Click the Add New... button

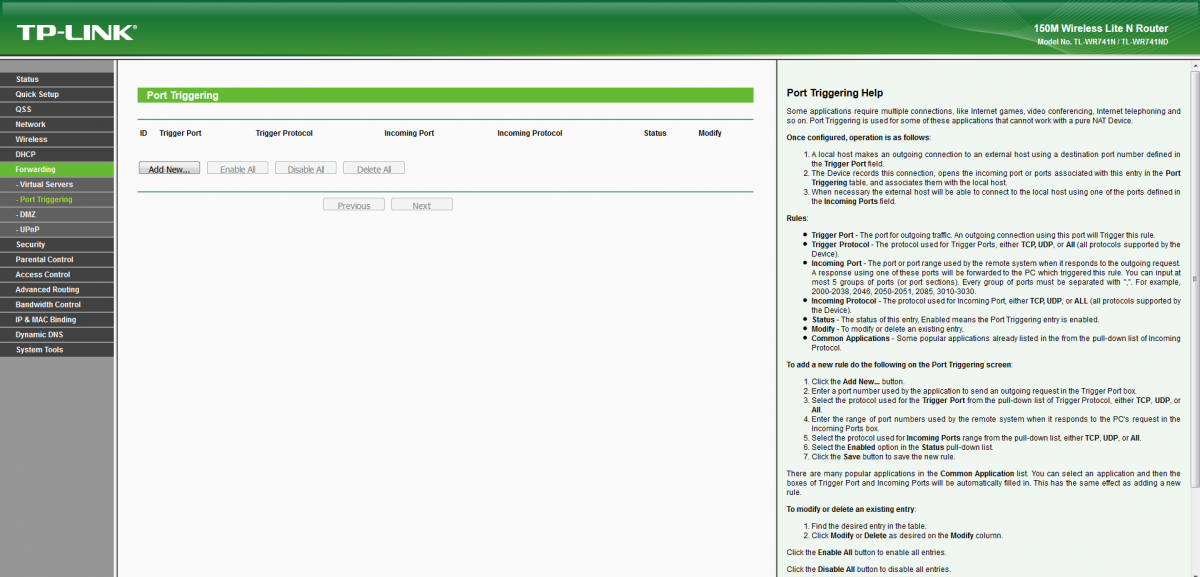click(169, 169)
